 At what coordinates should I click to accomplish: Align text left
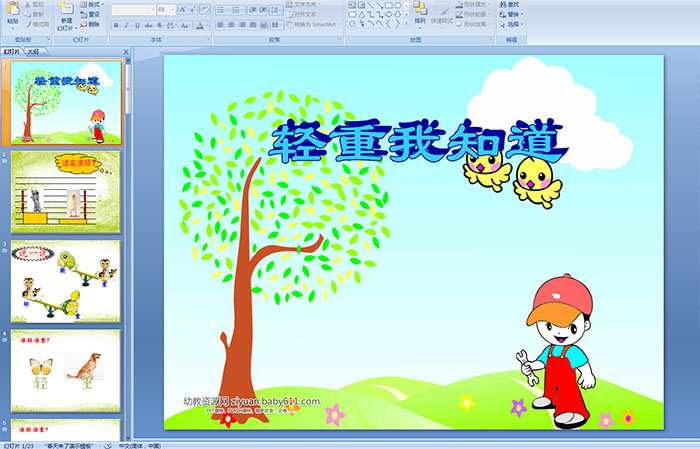click(x=221, y=25)
